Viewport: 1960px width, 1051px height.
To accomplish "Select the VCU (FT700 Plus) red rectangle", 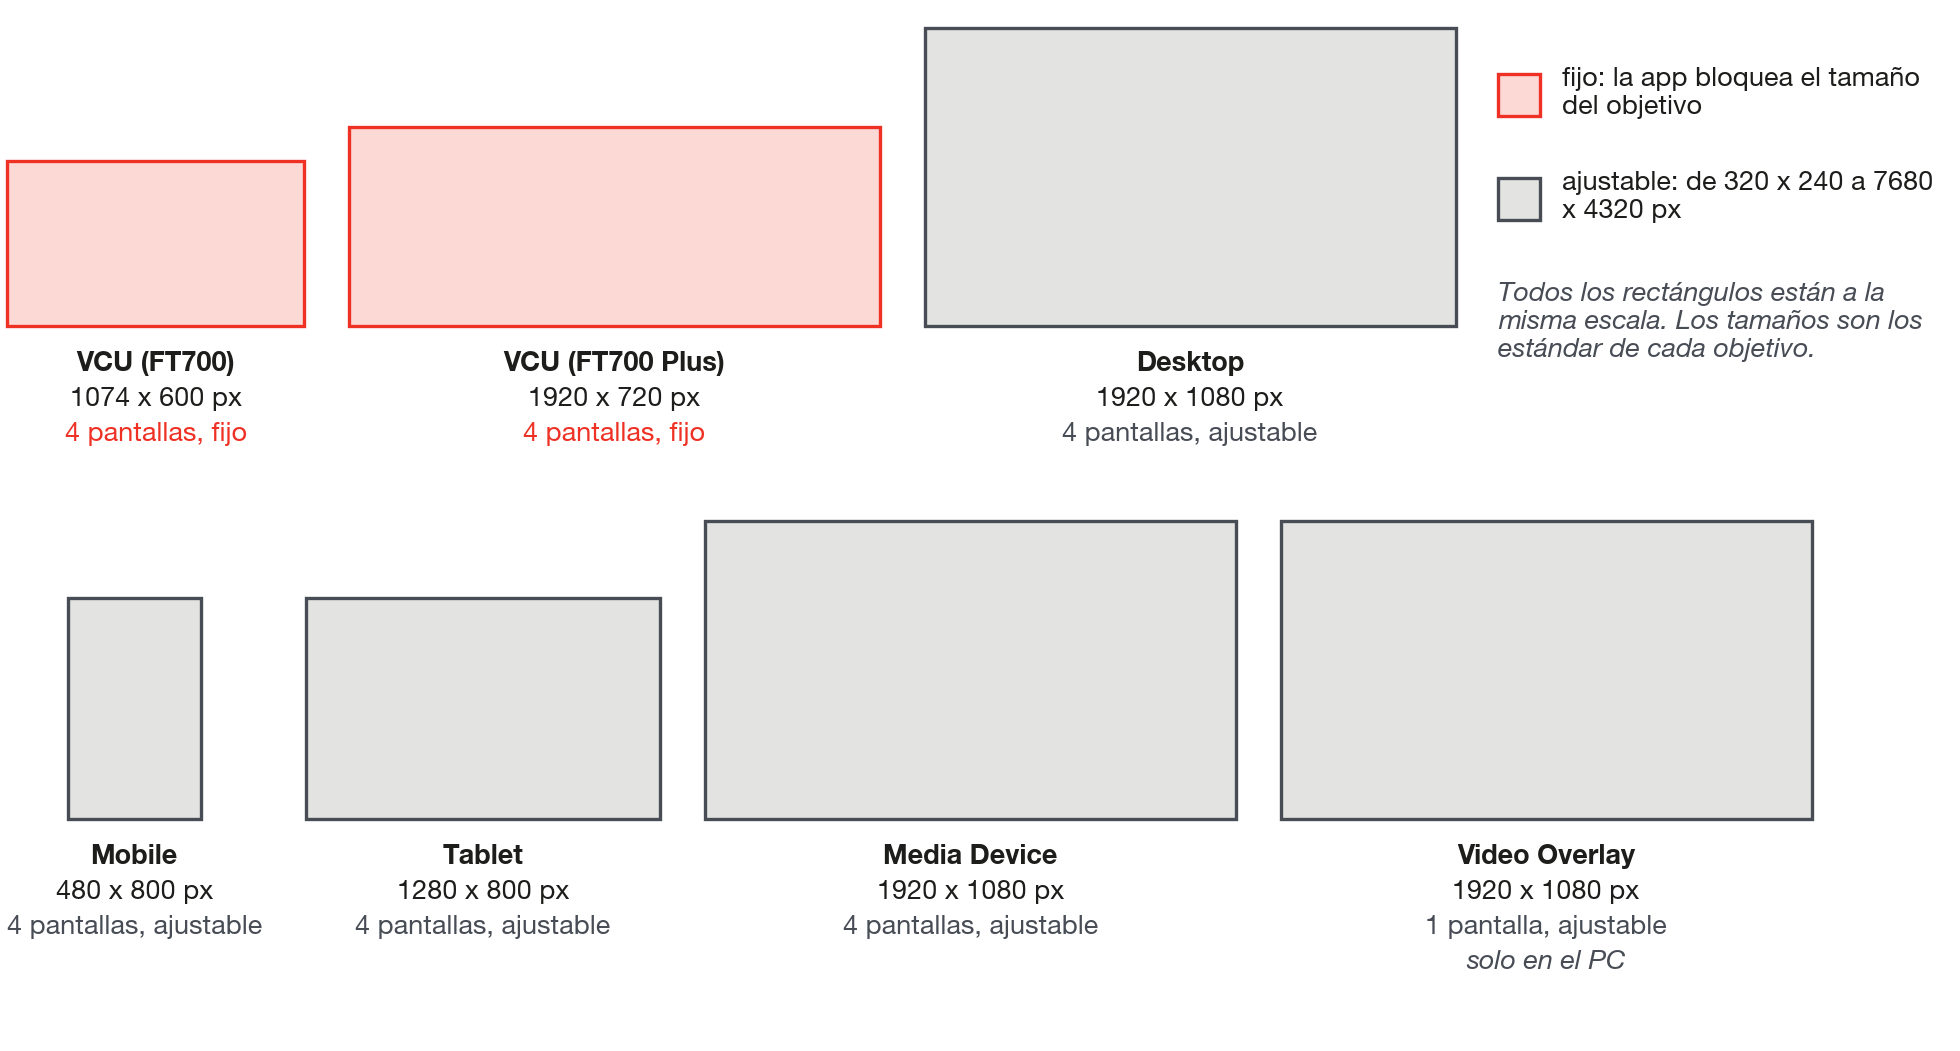I will 615,227.
